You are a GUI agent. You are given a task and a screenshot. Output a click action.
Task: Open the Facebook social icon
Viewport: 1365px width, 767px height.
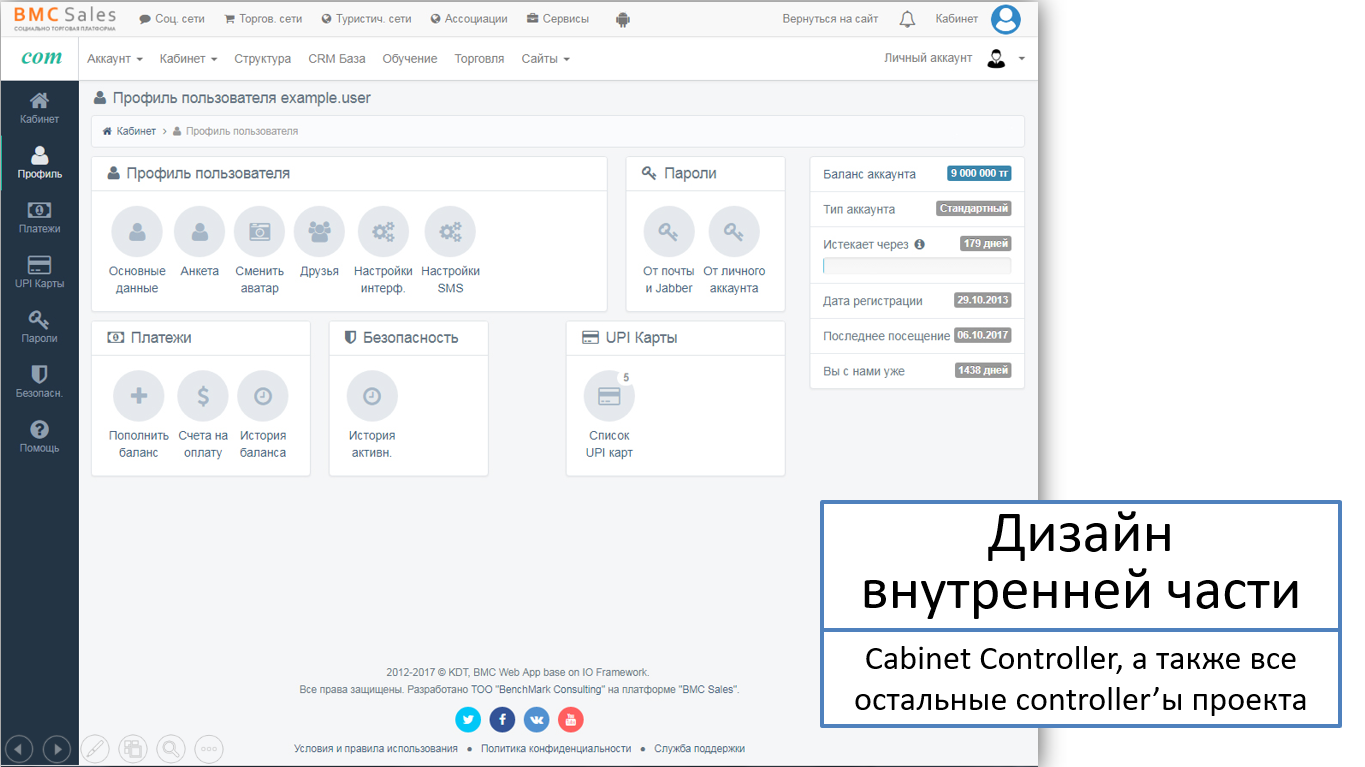click(502, 719)
